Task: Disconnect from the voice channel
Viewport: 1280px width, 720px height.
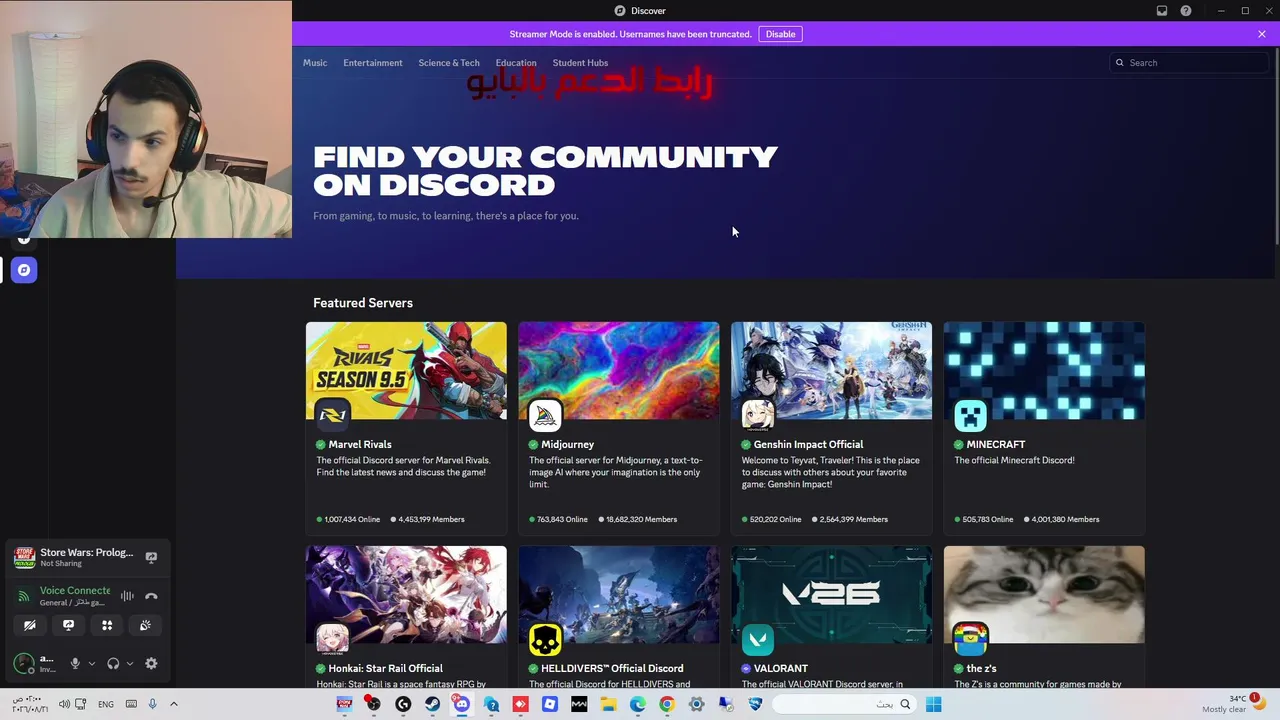Action: pos(151,596)
